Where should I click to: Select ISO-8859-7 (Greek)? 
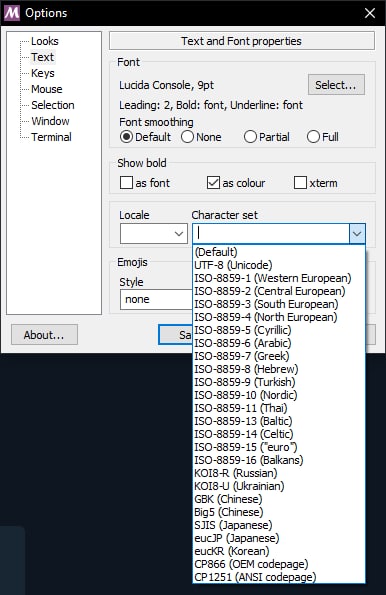pyautogui.click(x=279, y=356)
